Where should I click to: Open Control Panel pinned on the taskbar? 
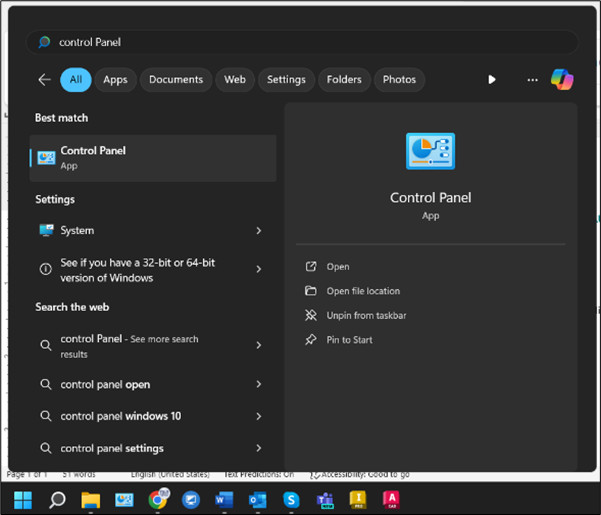coord(124,500)
